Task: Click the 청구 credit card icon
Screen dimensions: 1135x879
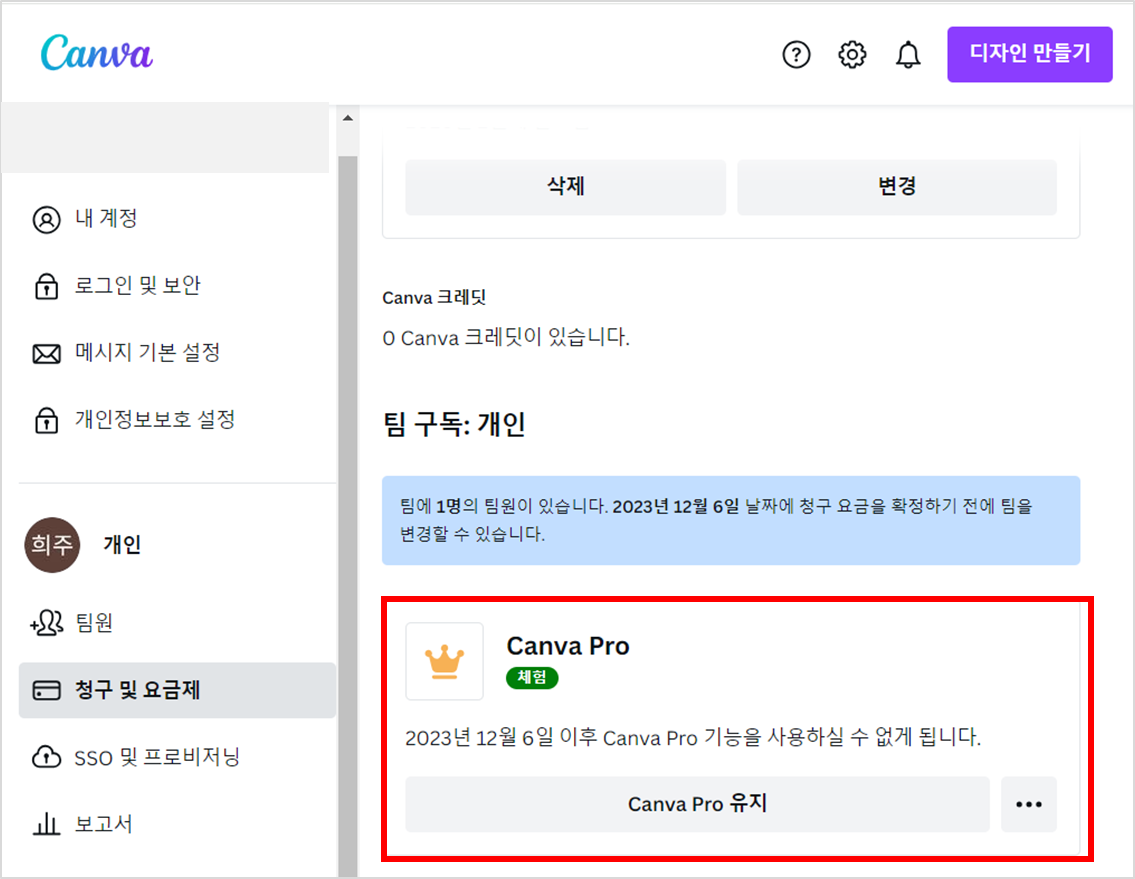Action: click(46, 690)
